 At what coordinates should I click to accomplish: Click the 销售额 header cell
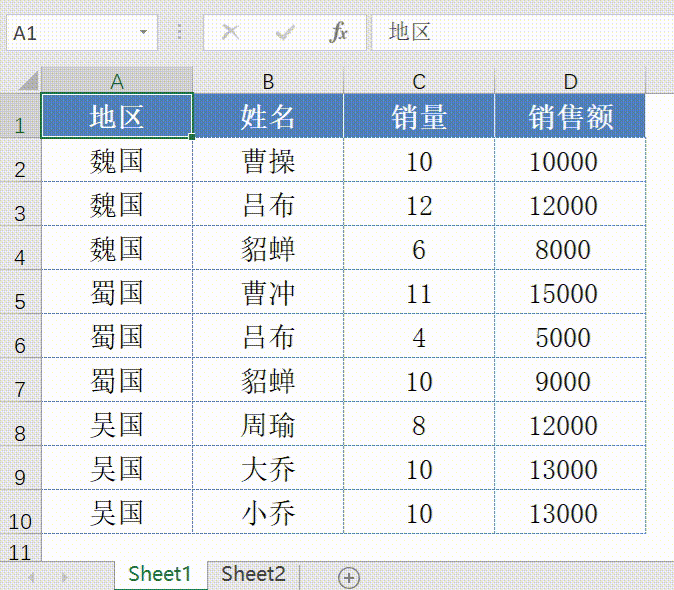[570, 116]
